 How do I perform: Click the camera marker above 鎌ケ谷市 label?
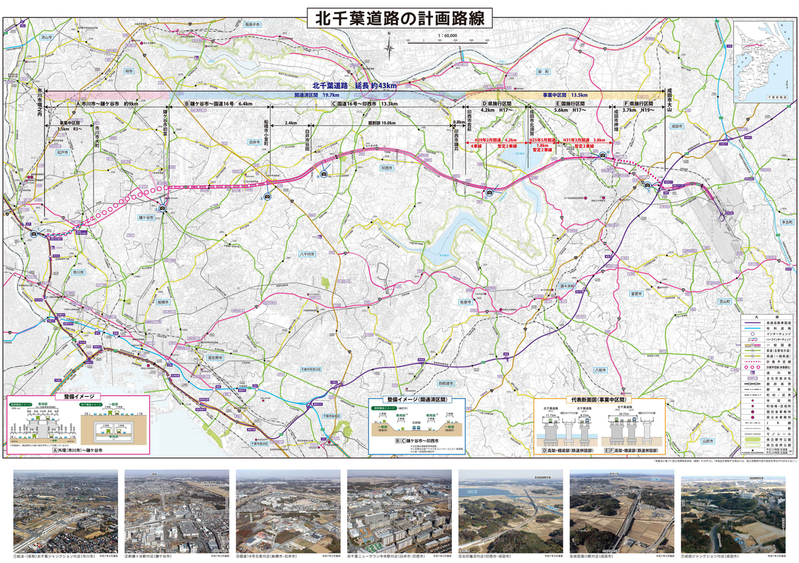click(x=163, y=207)
